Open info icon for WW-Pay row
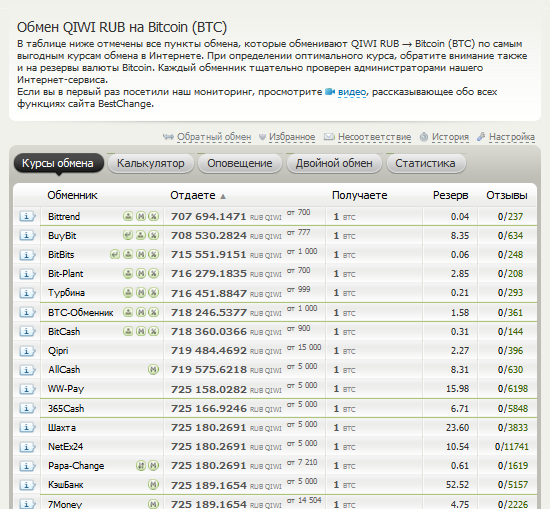The image size is (550, 509). (27, 389)
